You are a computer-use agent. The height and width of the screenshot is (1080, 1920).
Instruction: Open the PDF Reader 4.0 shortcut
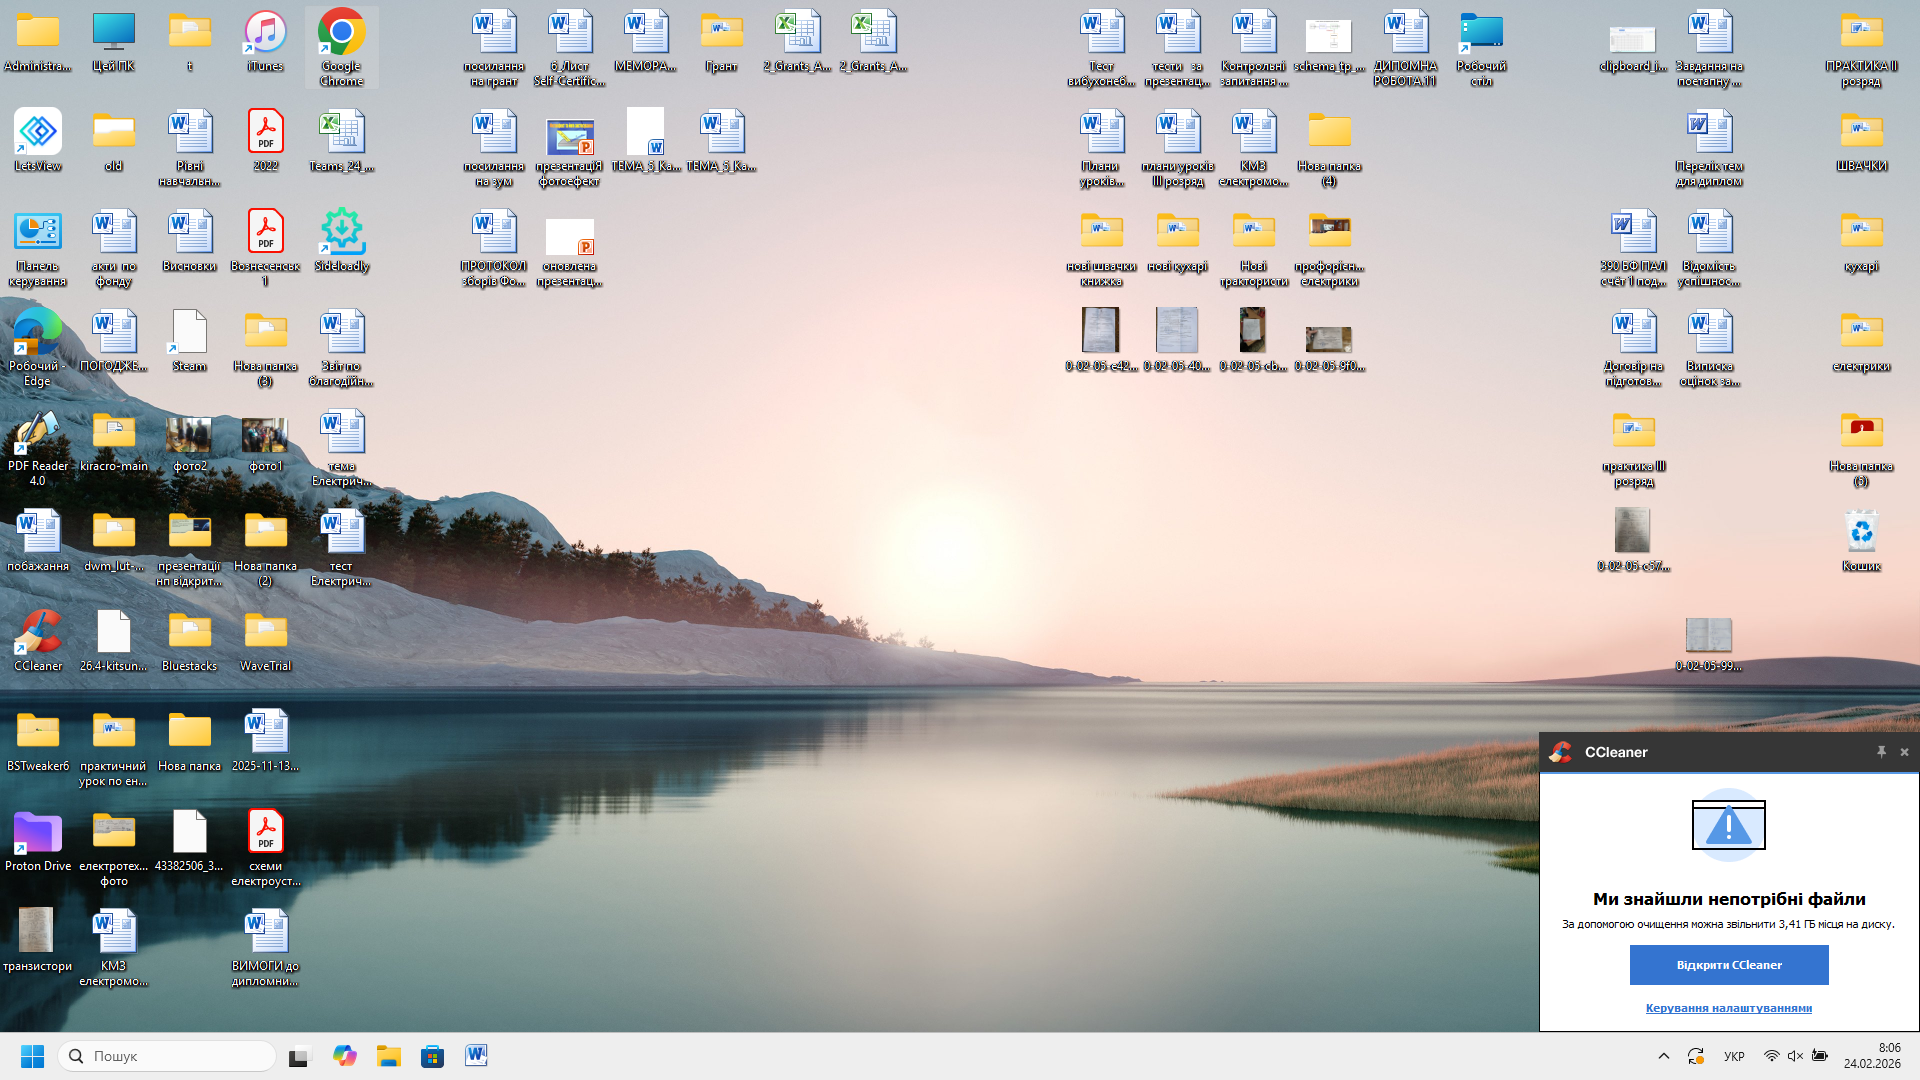(x=38, y=434)
